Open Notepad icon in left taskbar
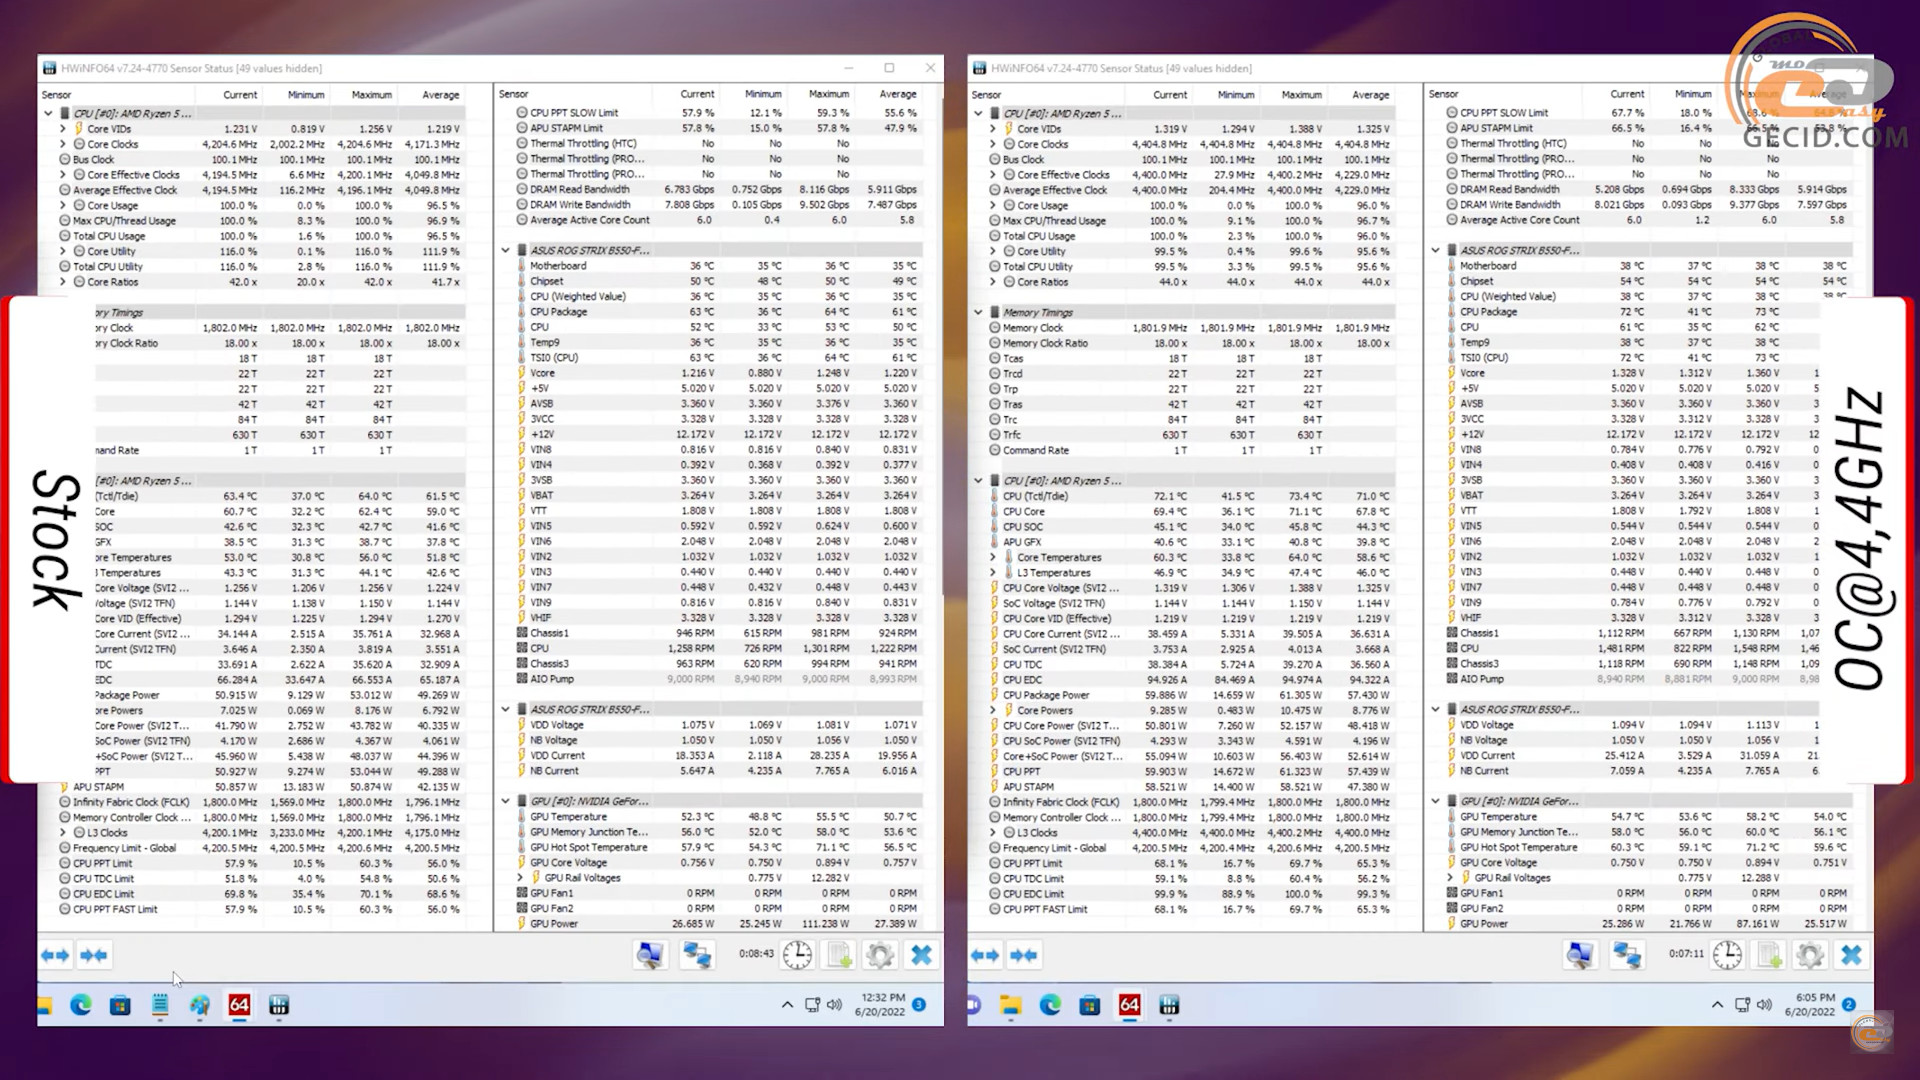The width and height of the screenshot is (1920, 1080). (160, 1005)
